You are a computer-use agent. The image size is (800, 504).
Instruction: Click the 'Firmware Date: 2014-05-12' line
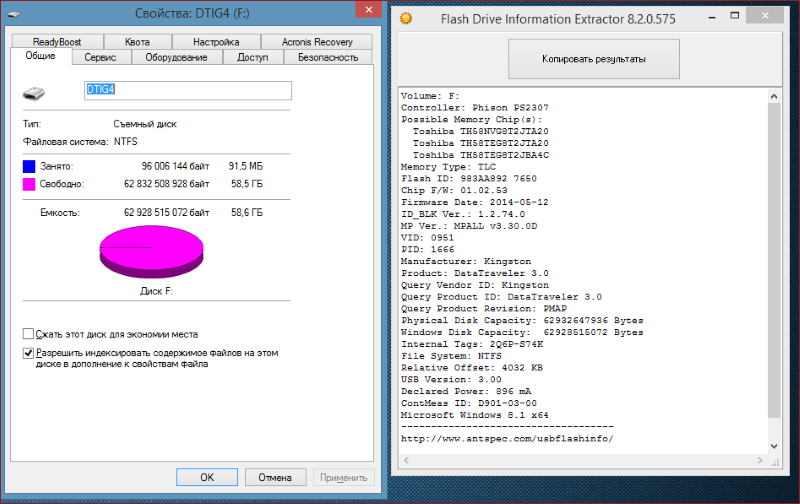click(474, 202)
